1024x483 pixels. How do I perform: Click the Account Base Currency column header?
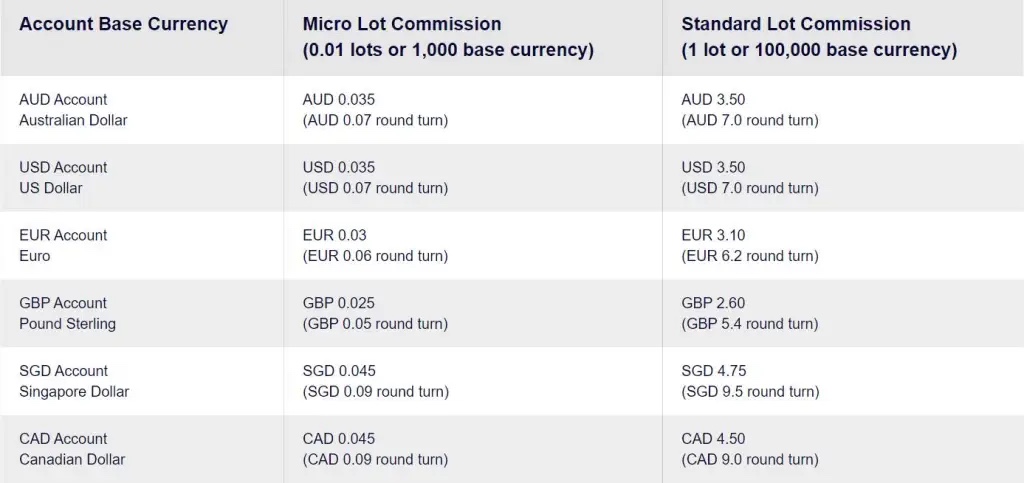(123, 24)
